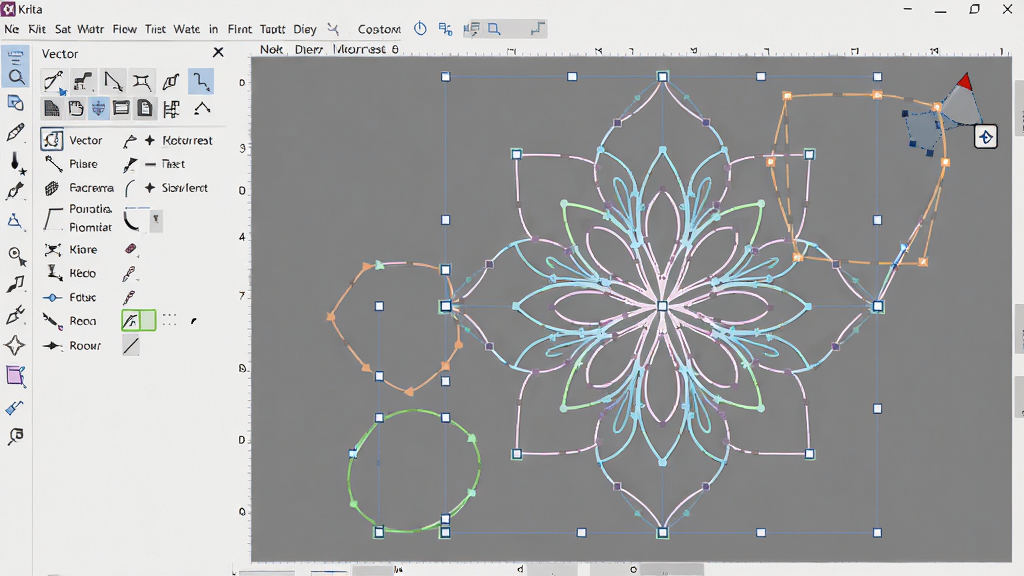Click the window frame icon in Vector panel
The width and height of the screenshot is (1024, 576).
121,108
